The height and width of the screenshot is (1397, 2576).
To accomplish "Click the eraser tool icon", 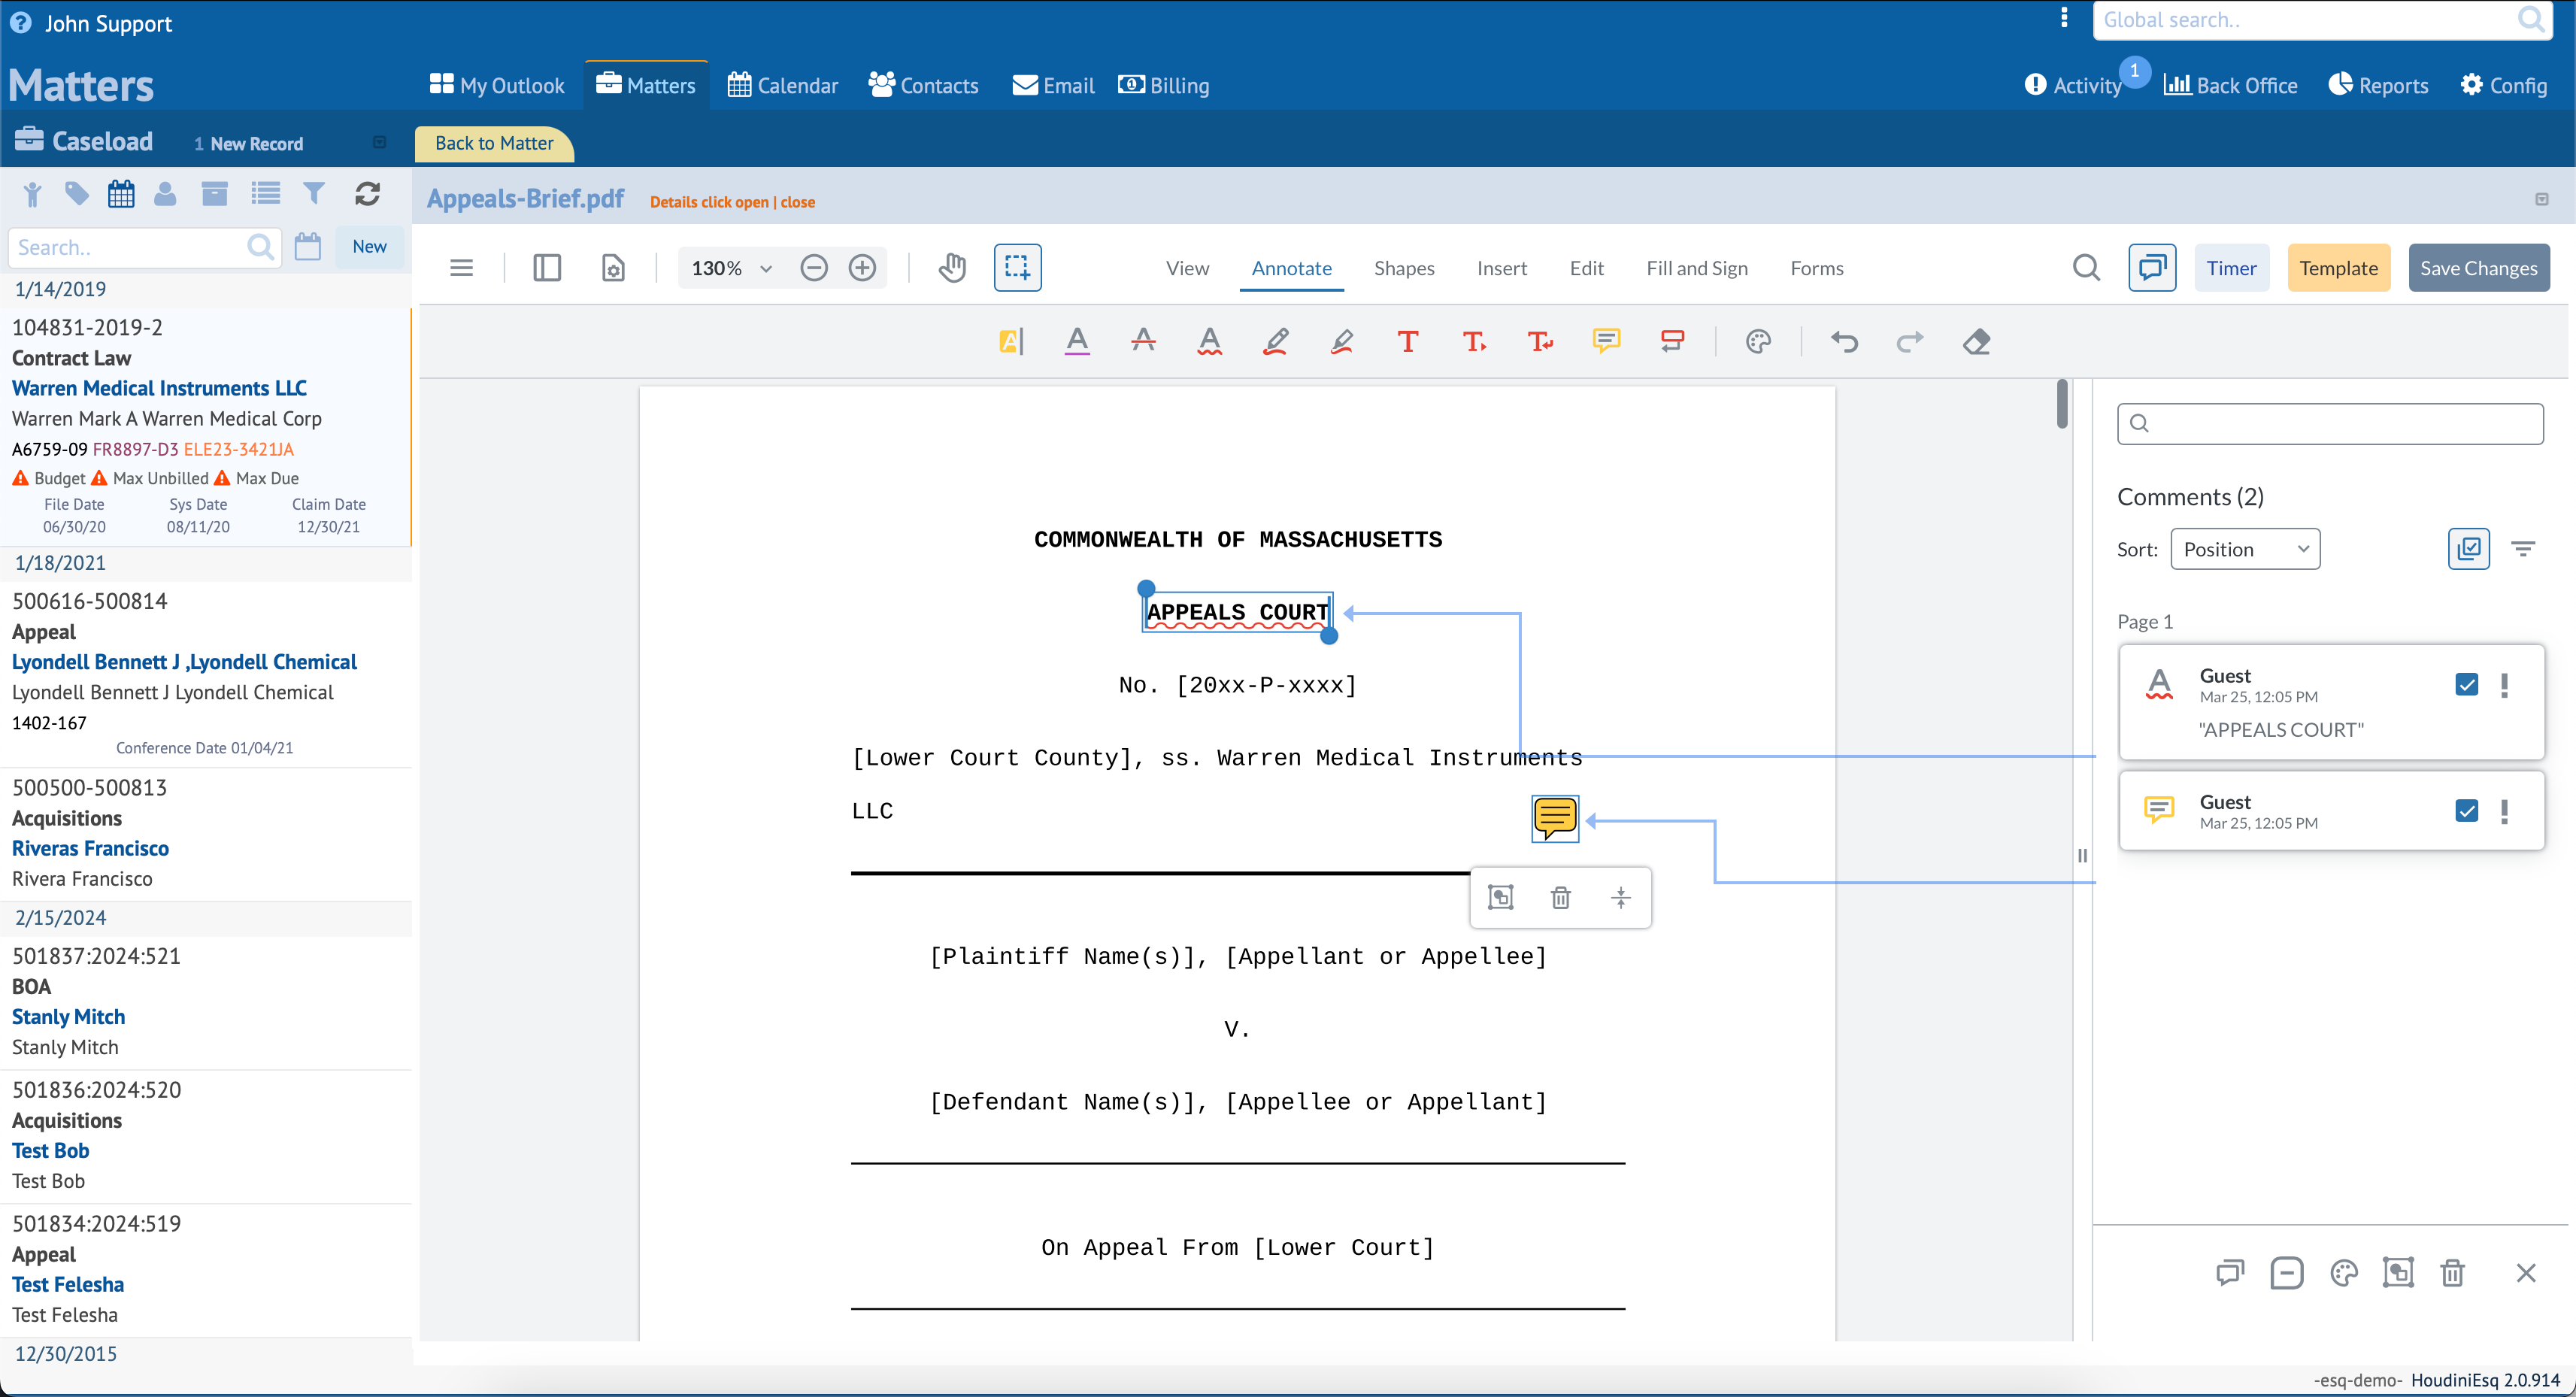I will point(1976,342).
